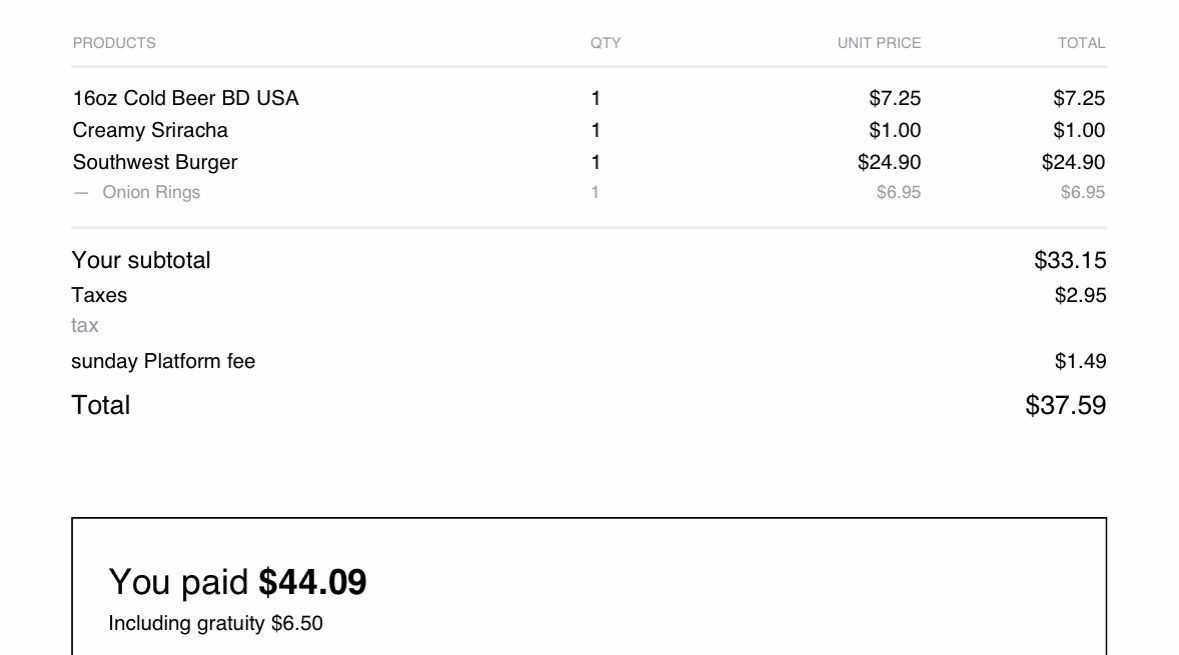Select the Including gratuity $6.50 line

click(215, 625)
